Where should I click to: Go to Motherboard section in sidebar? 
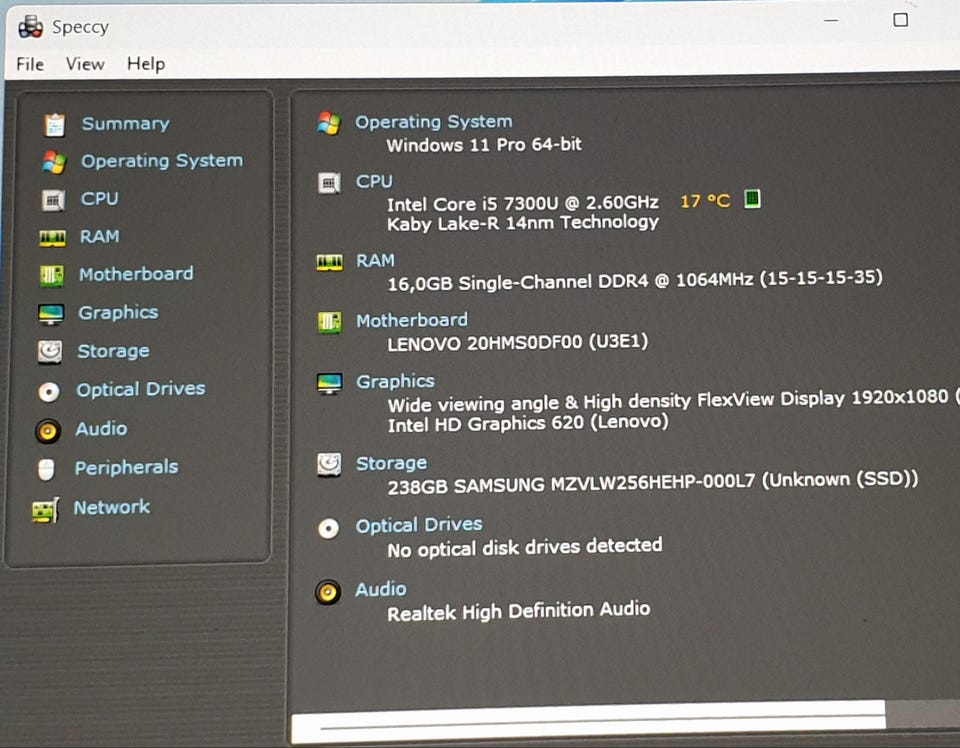point(137,274)
